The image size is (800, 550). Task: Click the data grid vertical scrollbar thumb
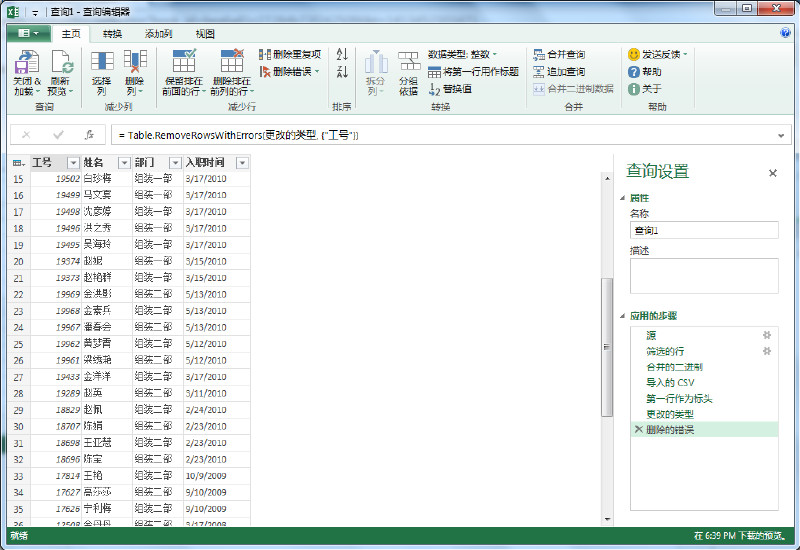(607, 347)
